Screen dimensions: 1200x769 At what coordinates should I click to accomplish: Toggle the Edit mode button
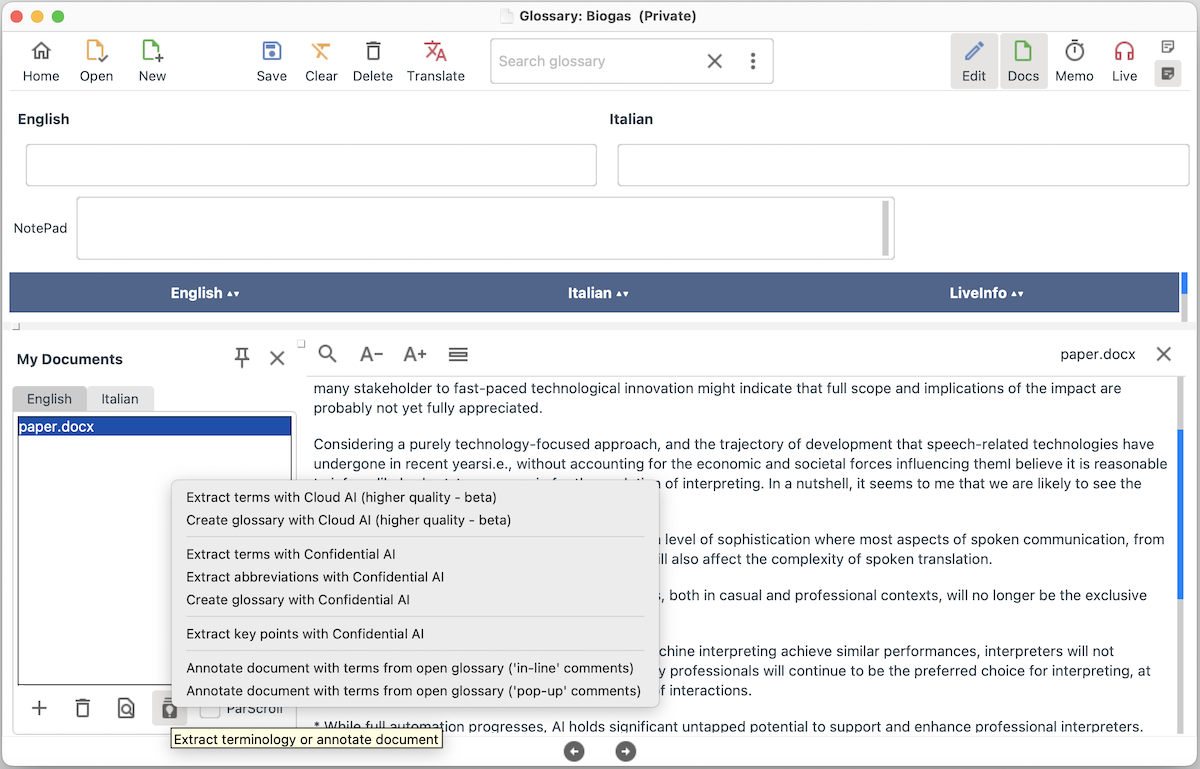pos(973,61)
